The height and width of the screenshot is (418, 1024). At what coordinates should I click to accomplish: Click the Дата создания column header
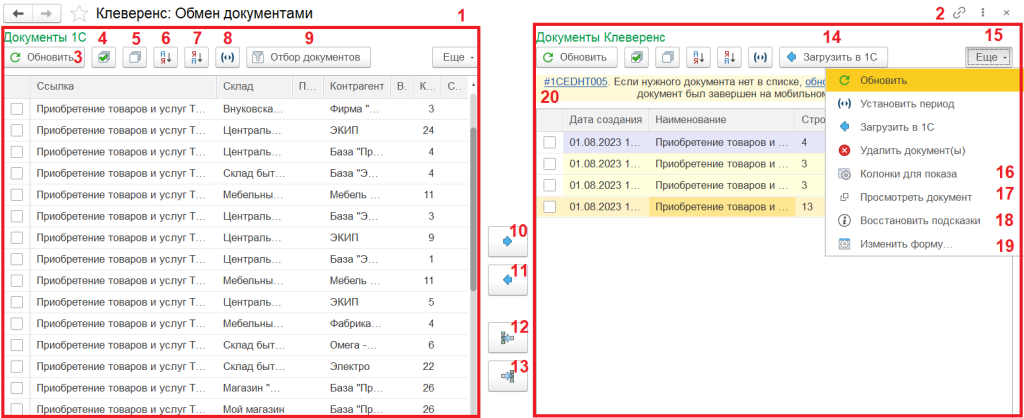coord(606,120)
